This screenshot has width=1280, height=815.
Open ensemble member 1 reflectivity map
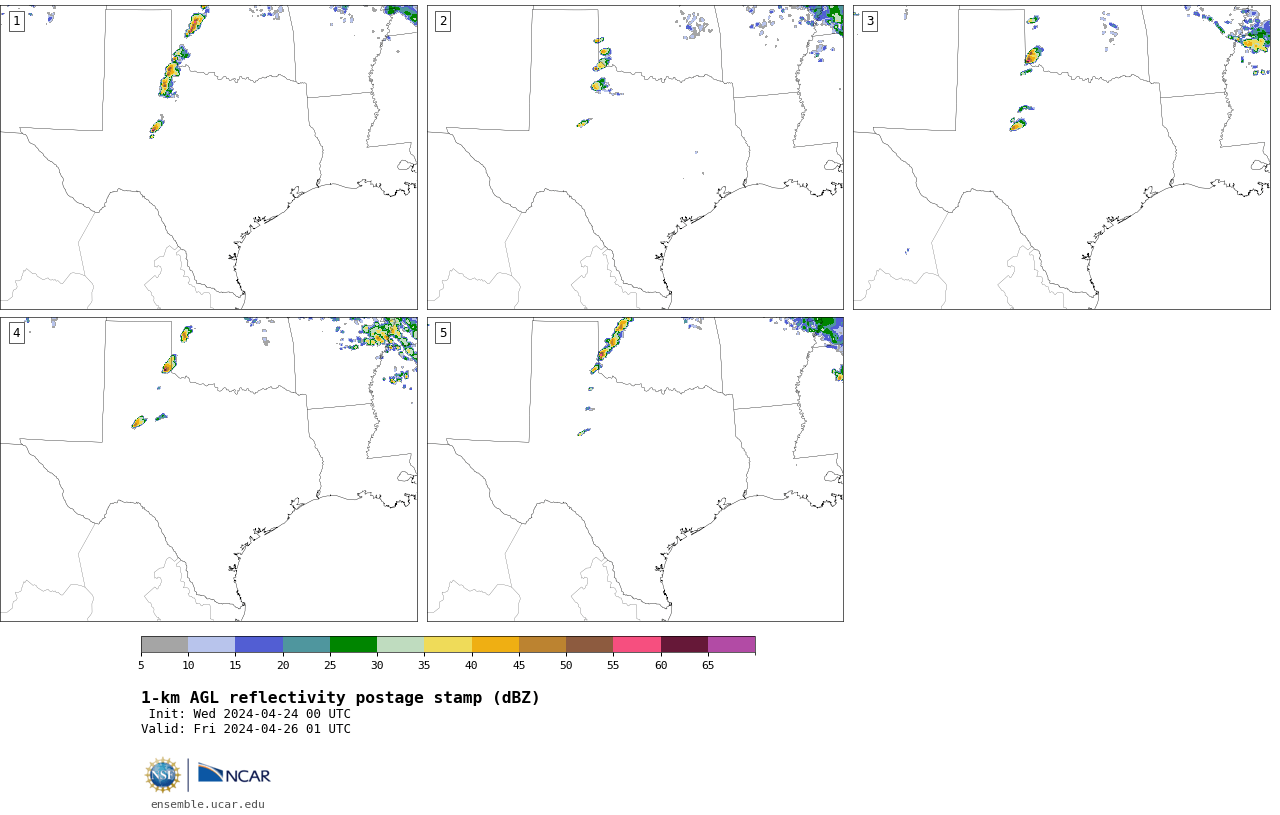point(209,157)
